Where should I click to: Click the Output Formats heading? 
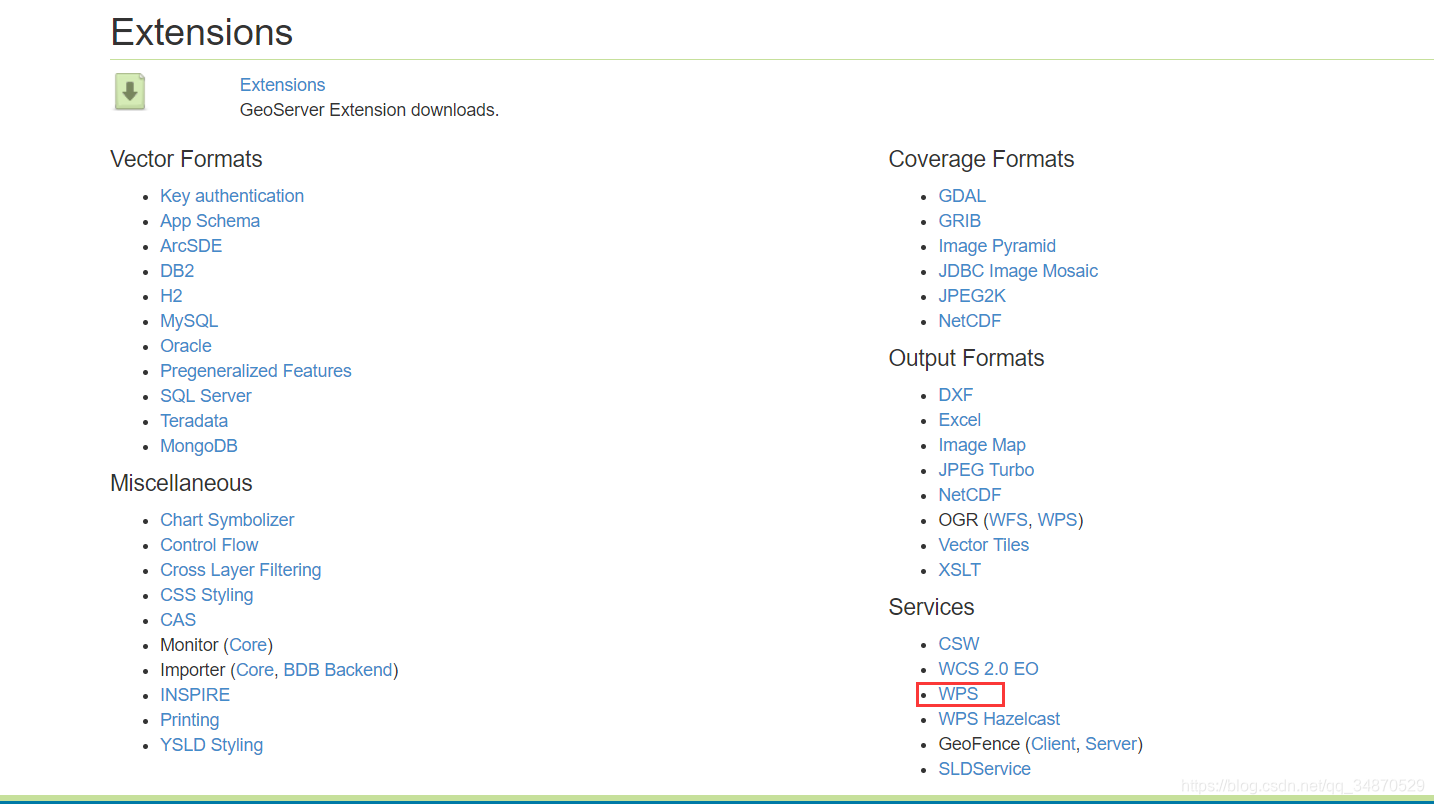[x=966, y=358]
